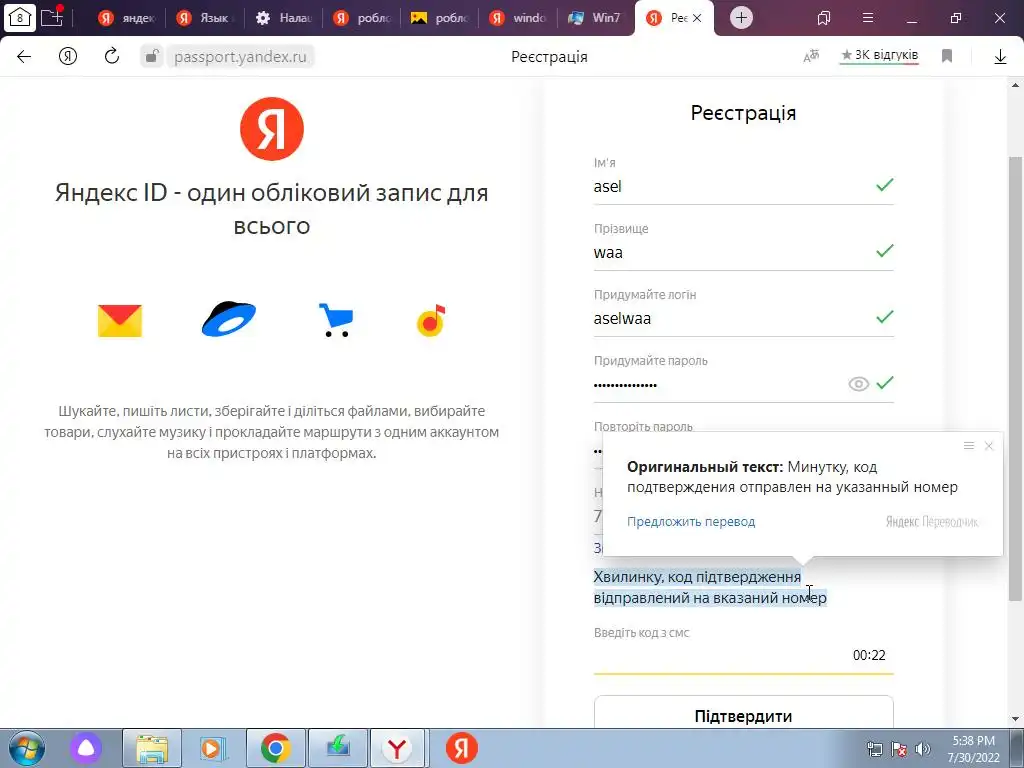Click the Action Center flag tray icon

pos(899,748)
